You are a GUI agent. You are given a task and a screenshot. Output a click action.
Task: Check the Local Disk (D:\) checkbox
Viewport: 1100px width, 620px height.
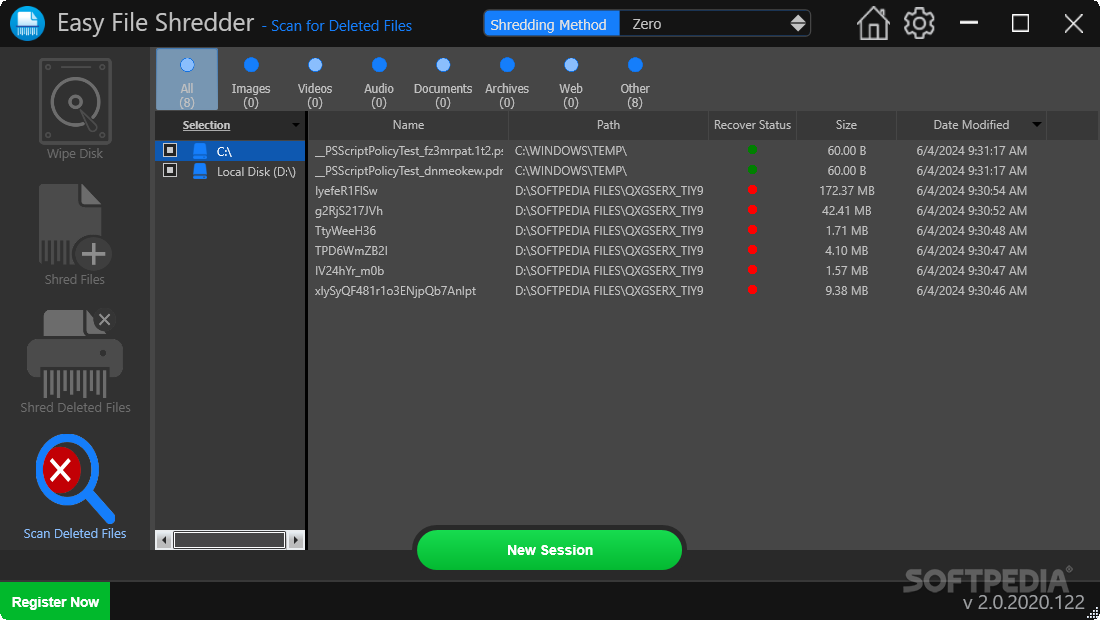[x=170, y=170]
